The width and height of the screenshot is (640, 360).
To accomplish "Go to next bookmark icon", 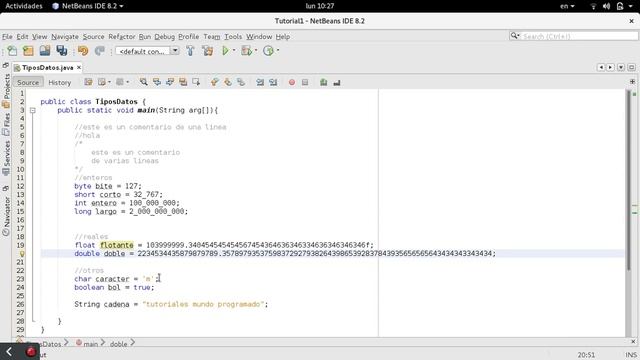I will (228, 82).
